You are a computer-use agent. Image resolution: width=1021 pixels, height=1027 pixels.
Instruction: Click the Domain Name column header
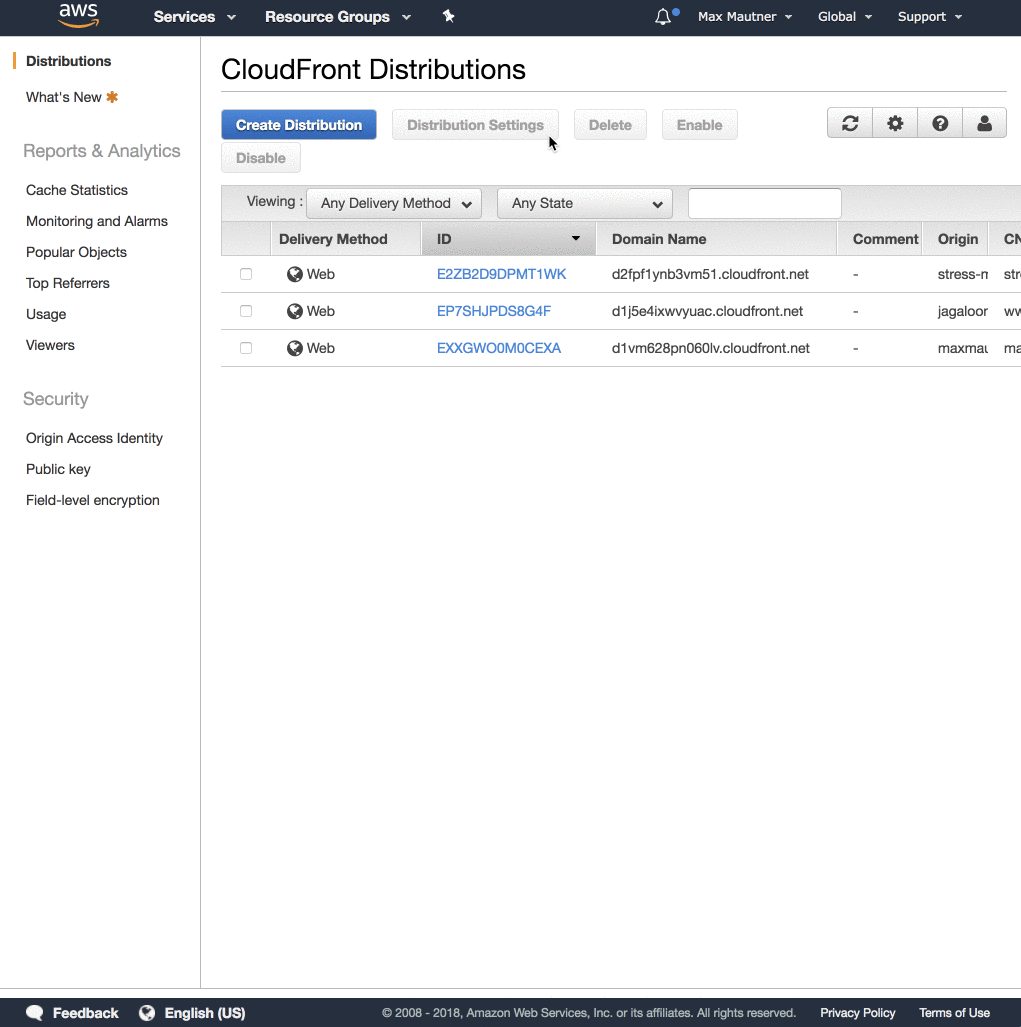tap(716, 239)
